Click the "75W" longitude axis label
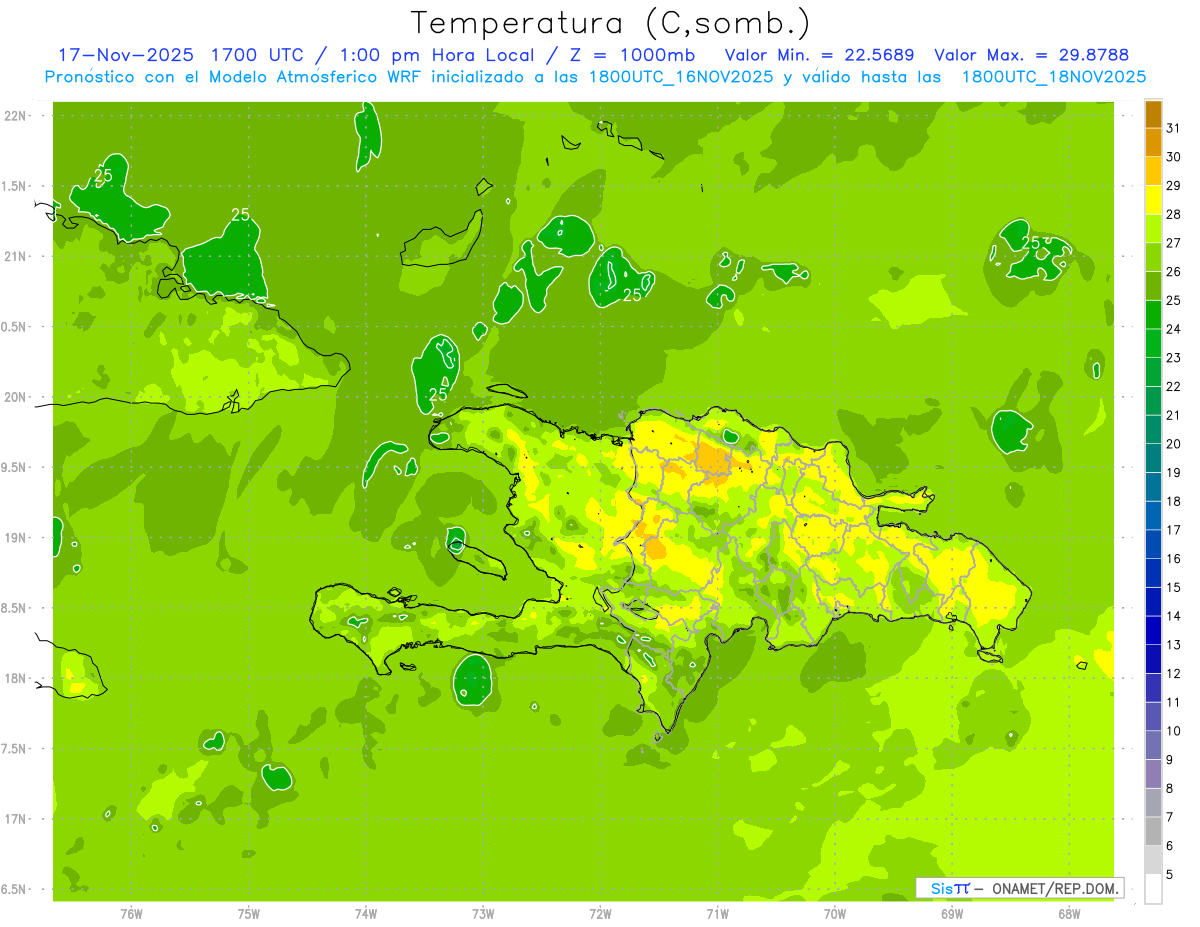 pos(249,913)
